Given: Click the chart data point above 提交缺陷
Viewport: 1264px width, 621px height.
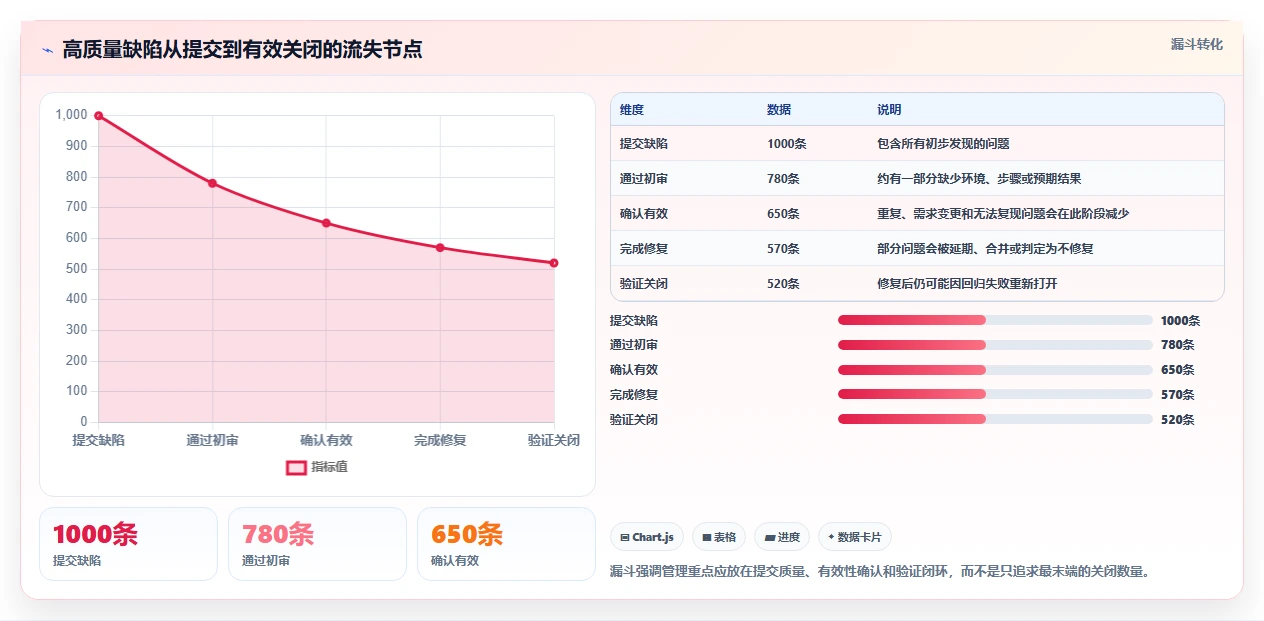Looking at the screenshot, I should click(x=99, y=116).
